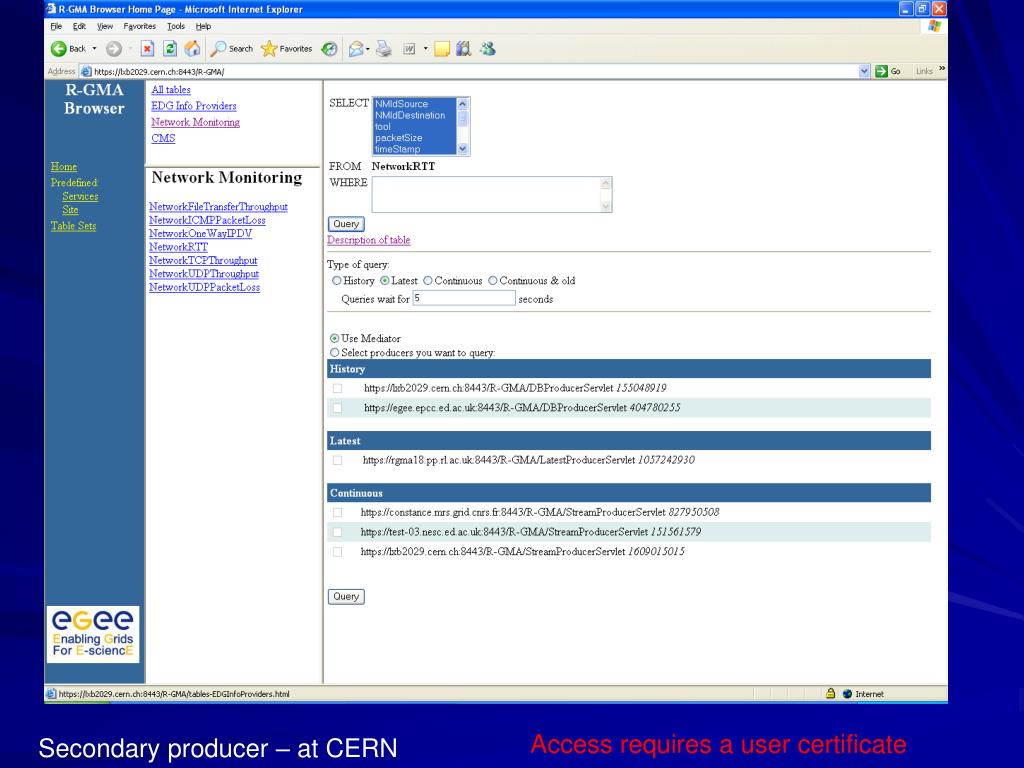Image resolution: width=1024 pixels, height=768 pixels.
Task: Click the Back navigation arrow
Action: [x=59, y=49]
